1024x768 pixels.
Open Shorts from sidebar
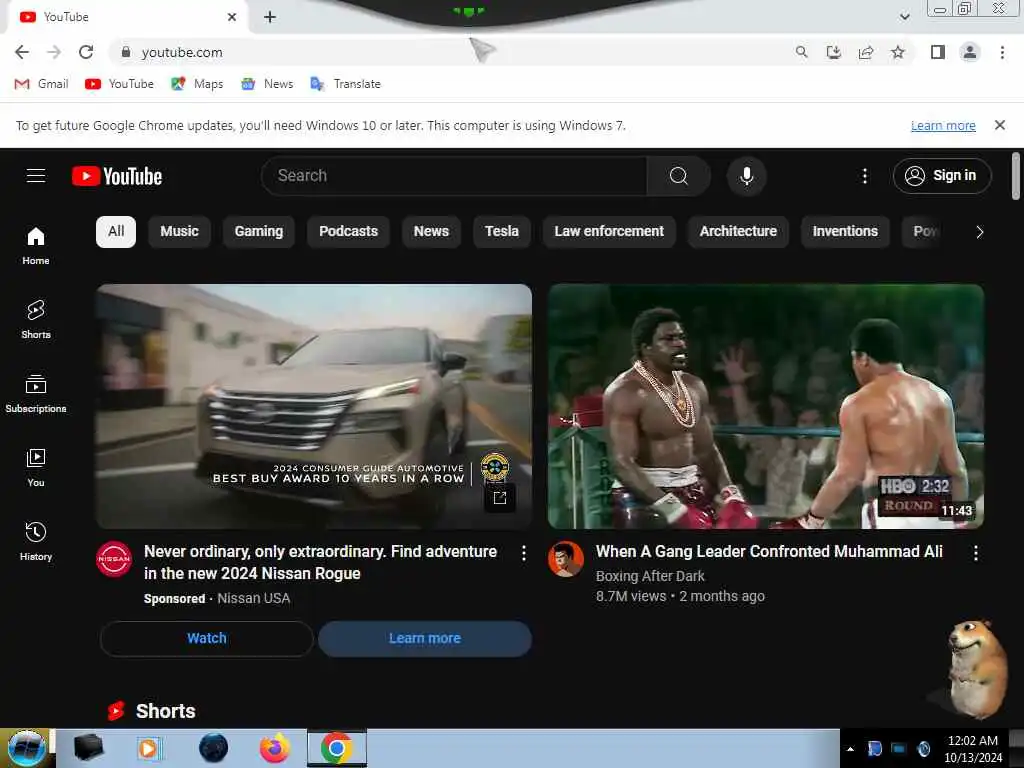(x=36, y=319)
